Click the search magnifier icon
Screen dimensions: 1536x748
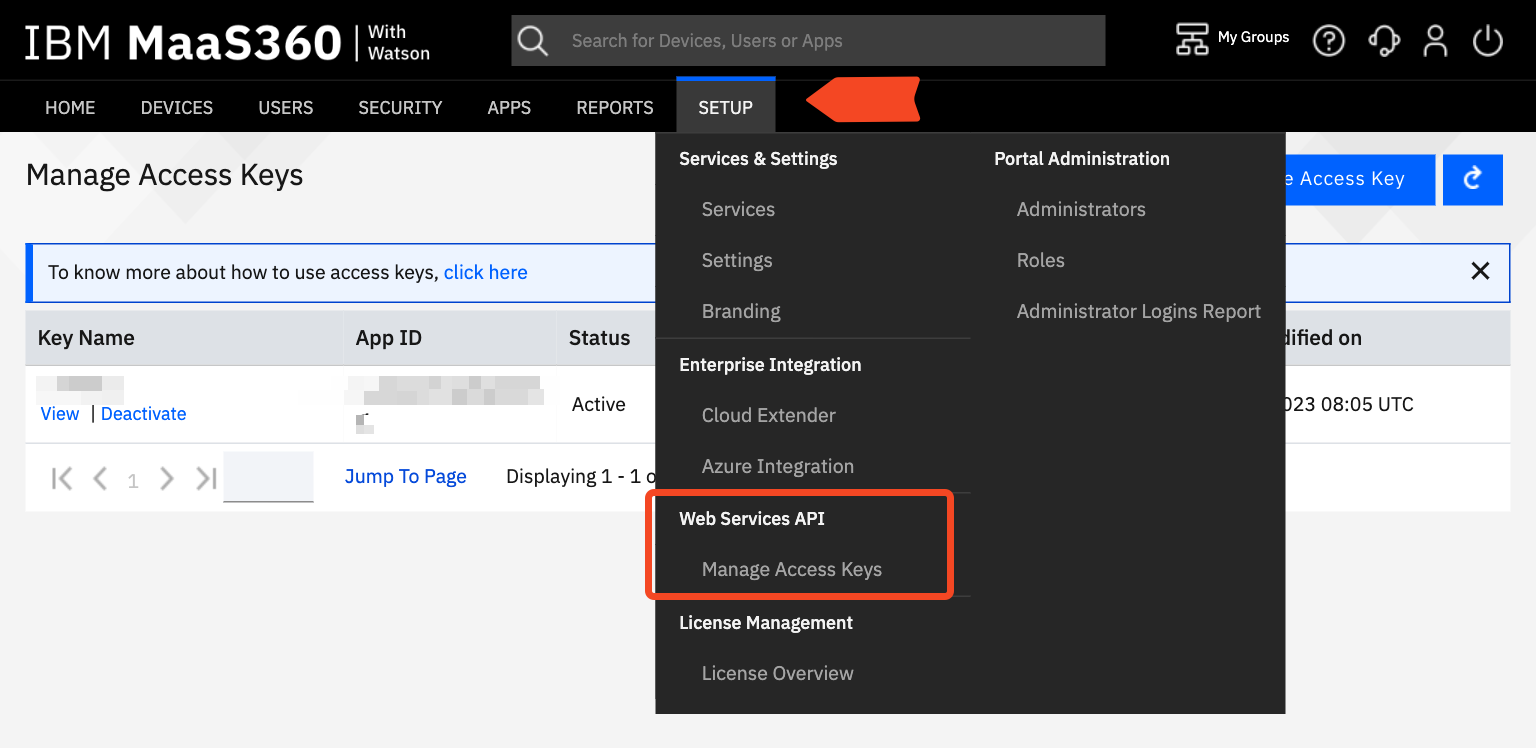[x=533, y=41]
